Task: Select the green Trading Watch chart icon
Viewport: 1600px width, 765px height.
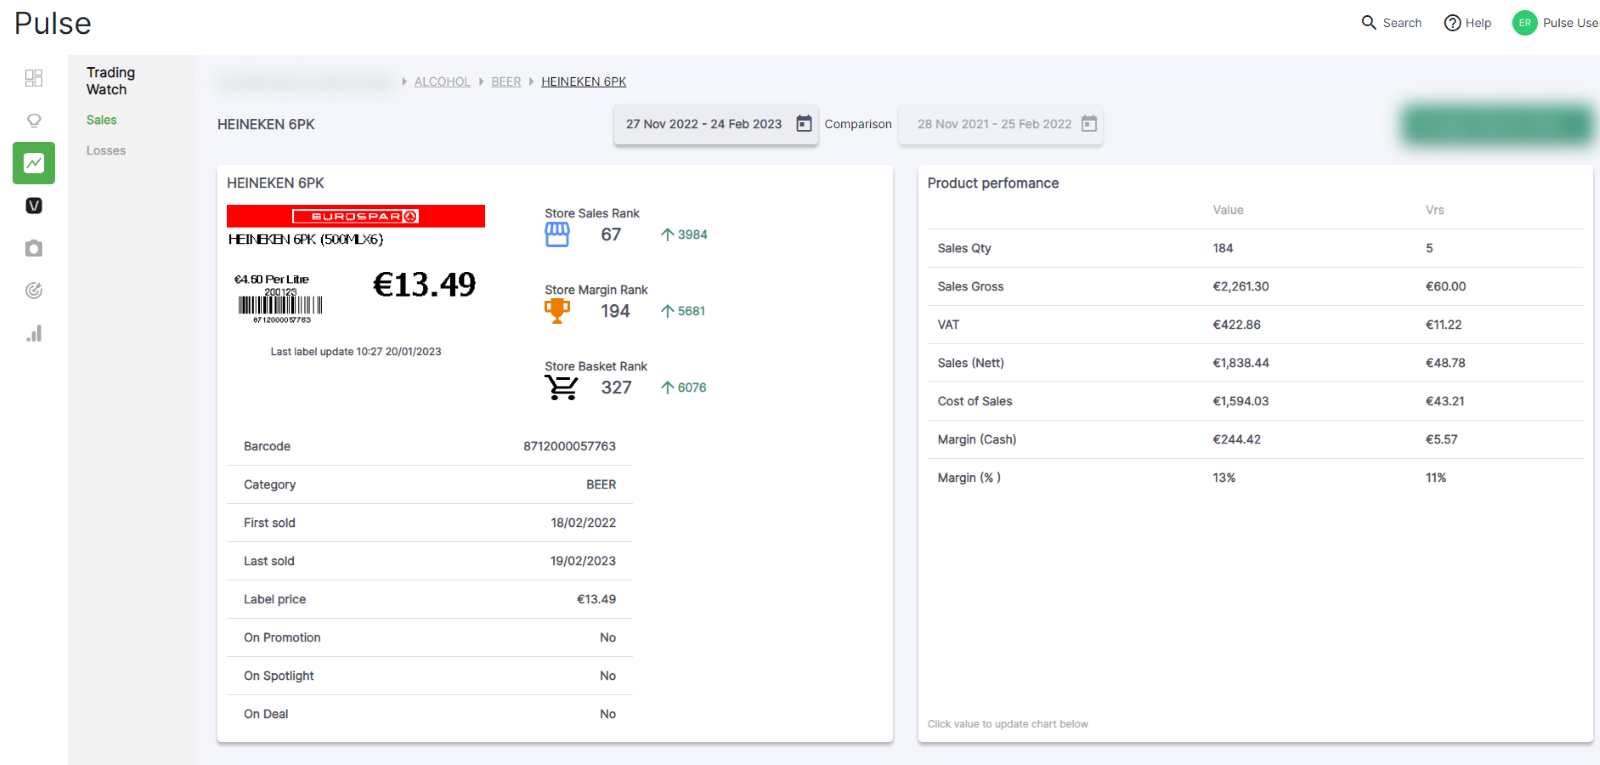Action: 34,163
